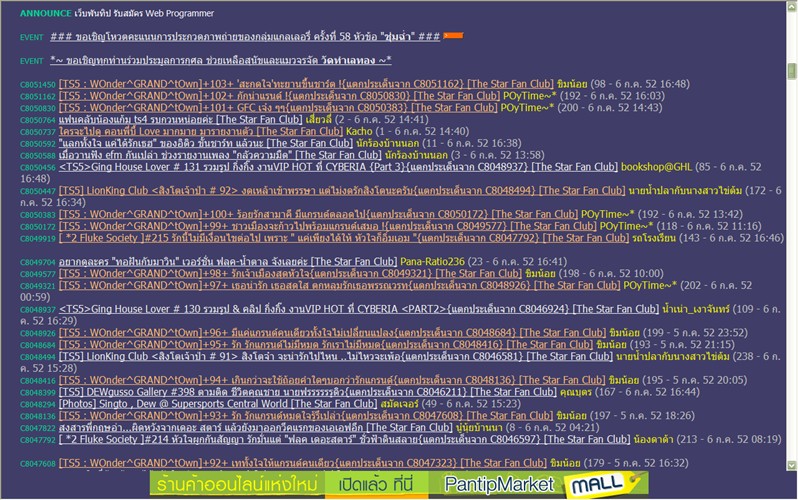Open Fluke Society #214 topic
798x500 pixels.
pos(345,439)
